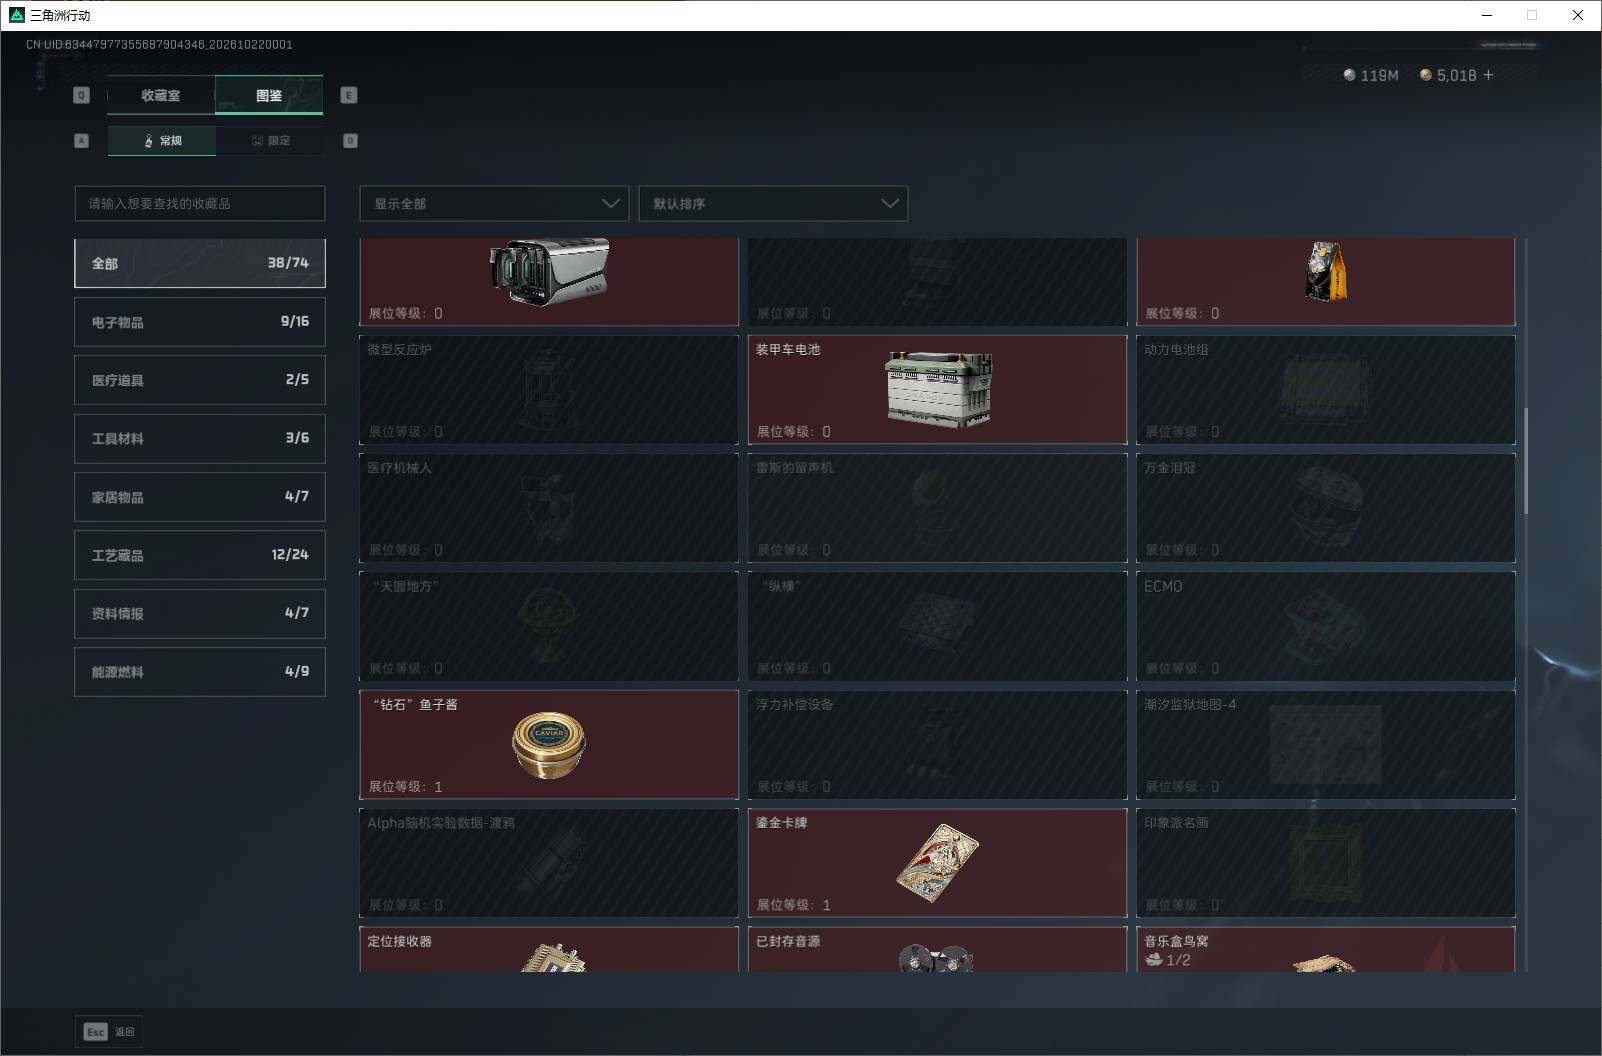Select the 常规 sub-tab
The height and width of the screenshot is (1056, 1602).
tap(162, 141)
